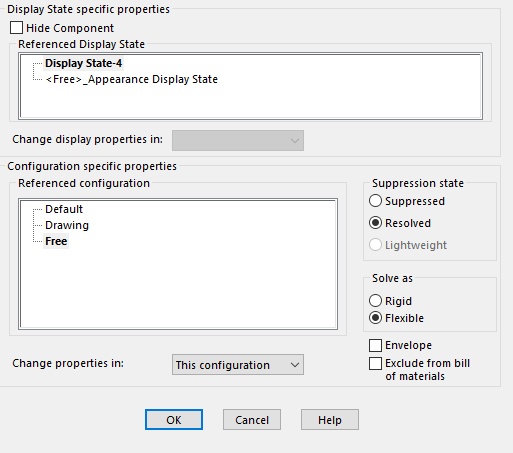Select the Free configuration
Viewport: 513px width, 453px height.
point(56,241)
